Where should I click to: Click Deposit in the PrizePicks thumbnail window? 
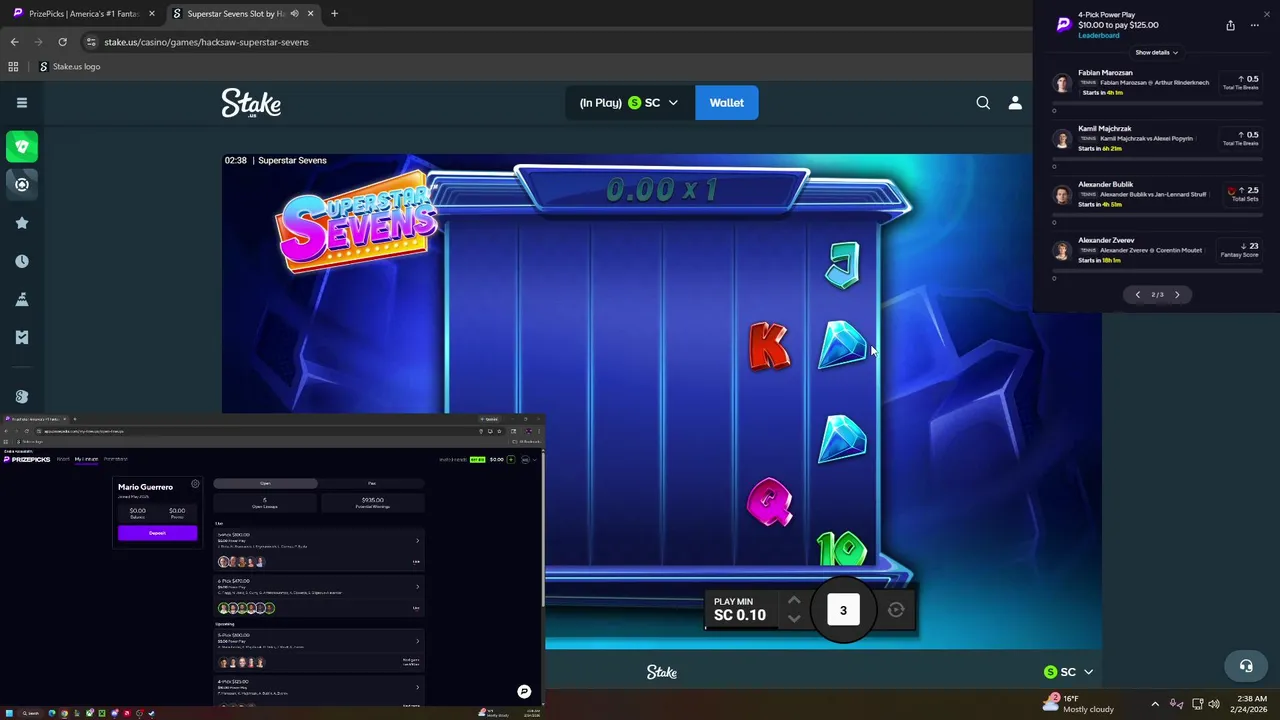(x=157, y=533)
